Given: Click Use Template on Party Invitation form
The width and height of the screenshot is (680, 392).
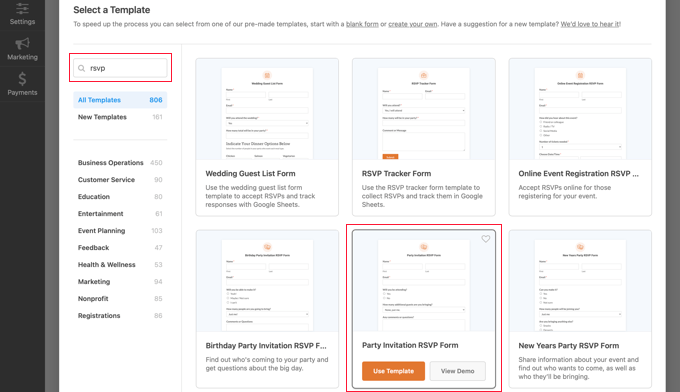Looking at the screenshot, I should (393, 371).
